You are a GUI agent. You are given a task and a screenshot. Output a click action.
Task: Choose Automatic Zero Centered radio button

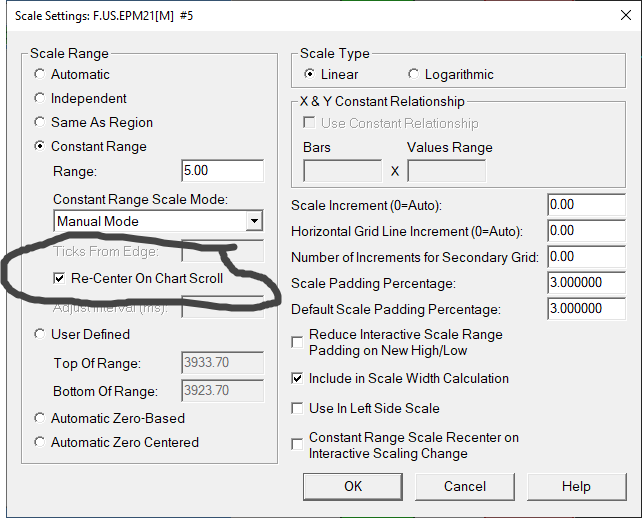(40, 442)
